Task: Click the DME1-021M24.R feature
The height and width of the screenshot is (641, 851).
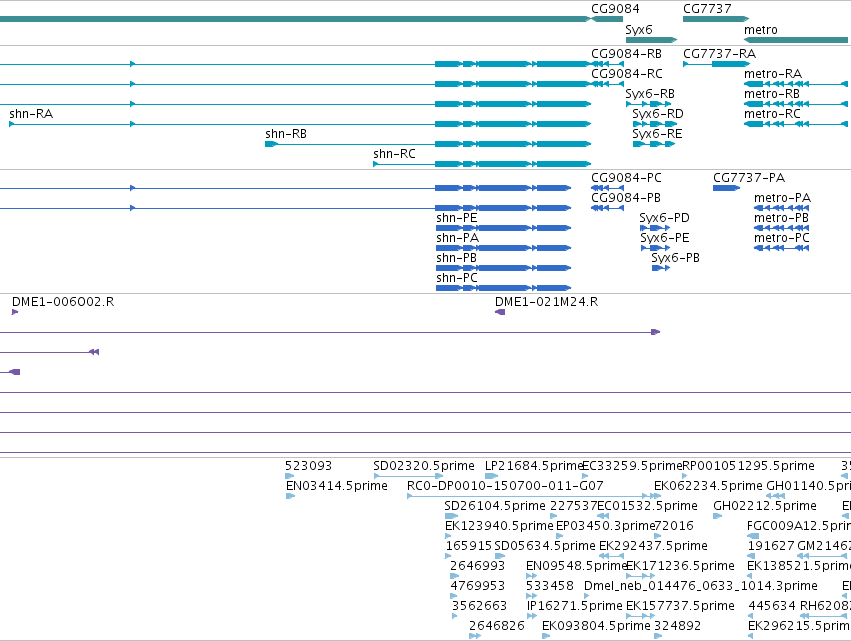Action: click(500, 312)
